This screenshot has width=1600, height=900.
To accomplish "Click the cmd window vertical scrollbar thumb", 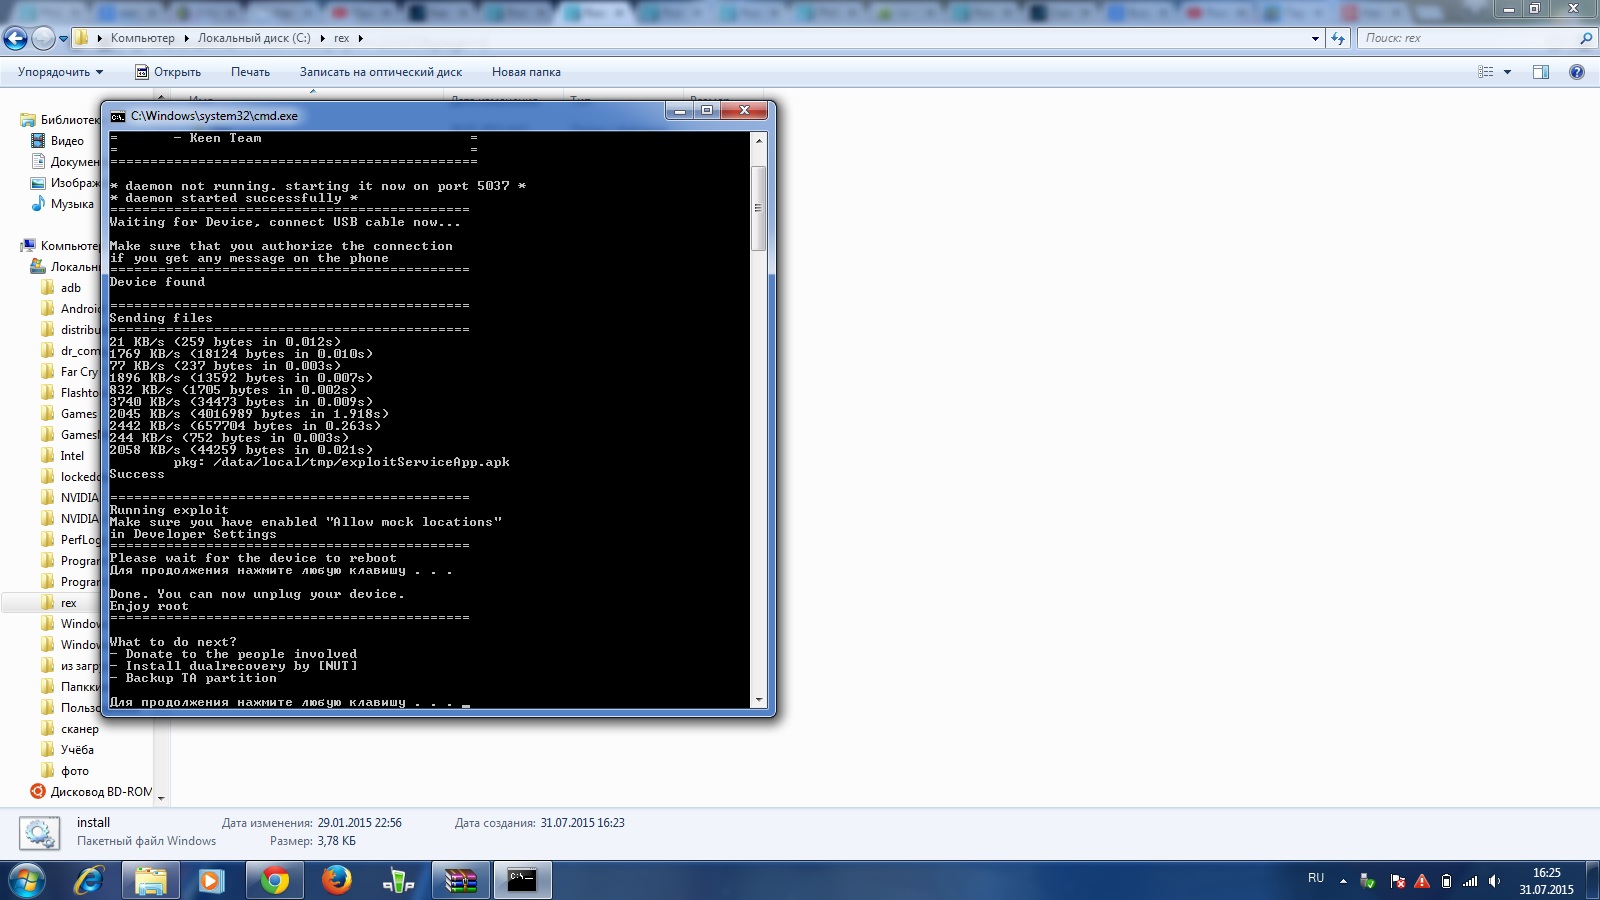I will click(x=758, y=208).
